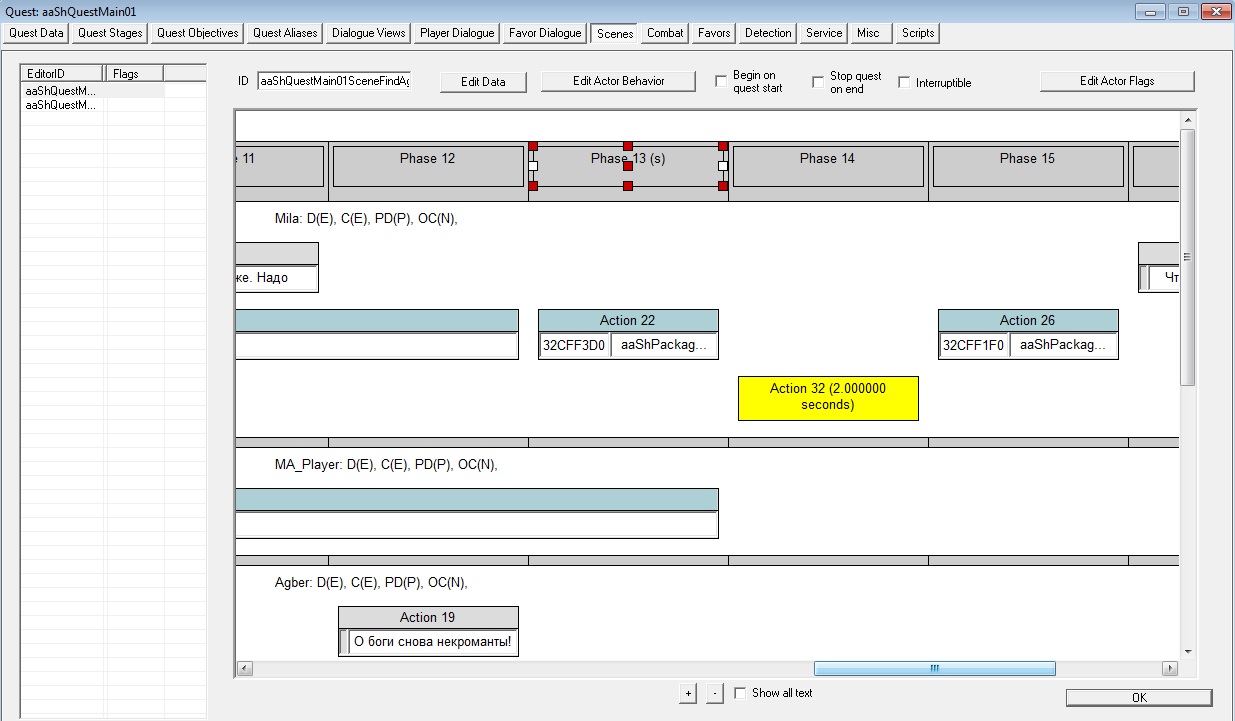Click vertical scrollbar up arrow
This screenshot has width=1235, height=721.
(1188, 120)
